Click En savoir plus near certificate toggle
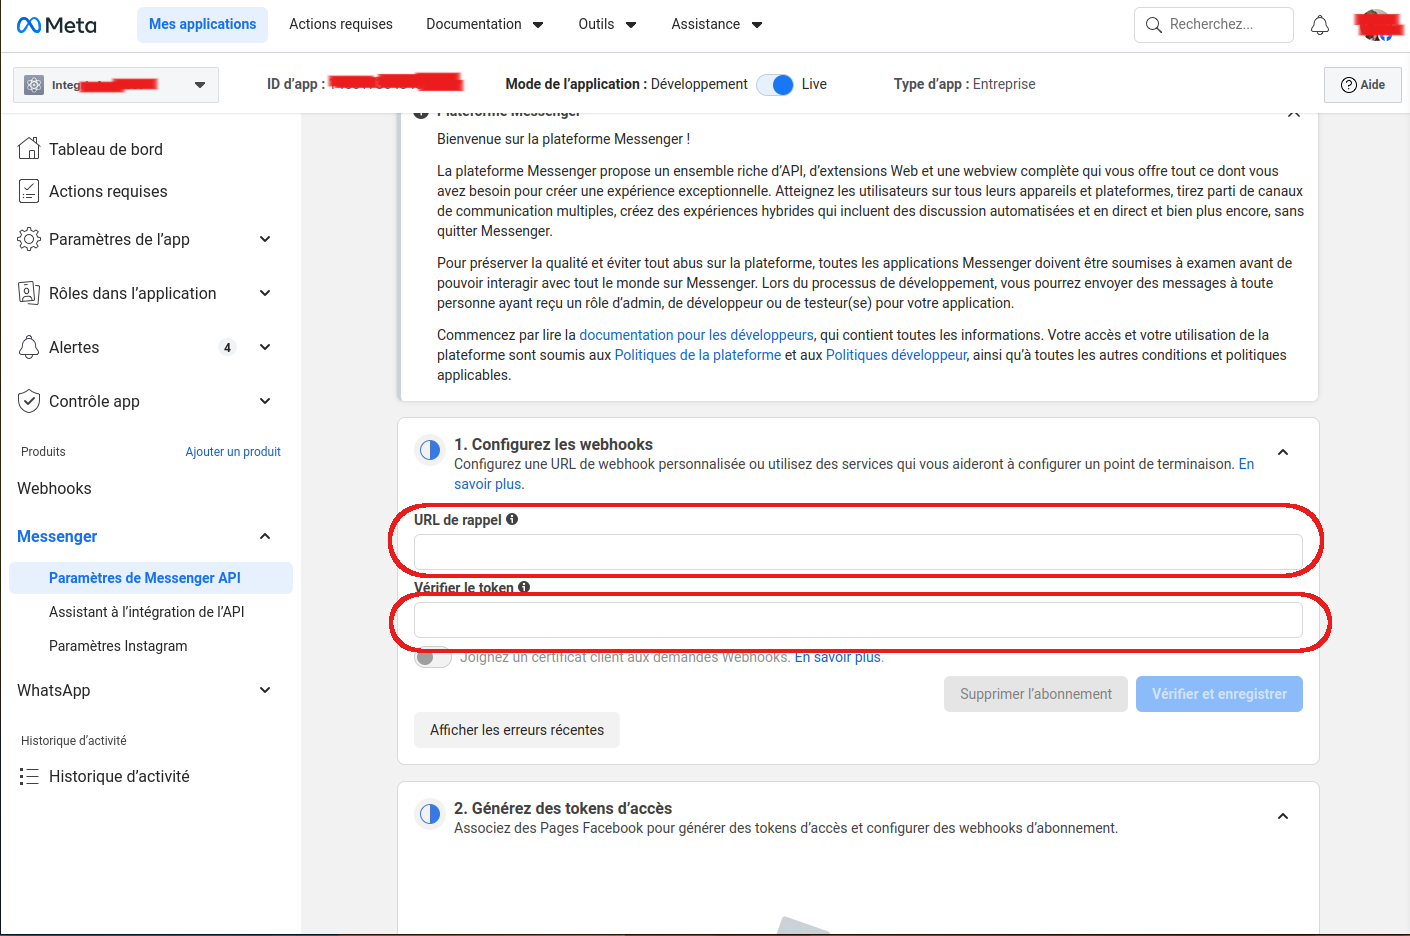This screenshot has width=1410, height=936. click(838, 657)
